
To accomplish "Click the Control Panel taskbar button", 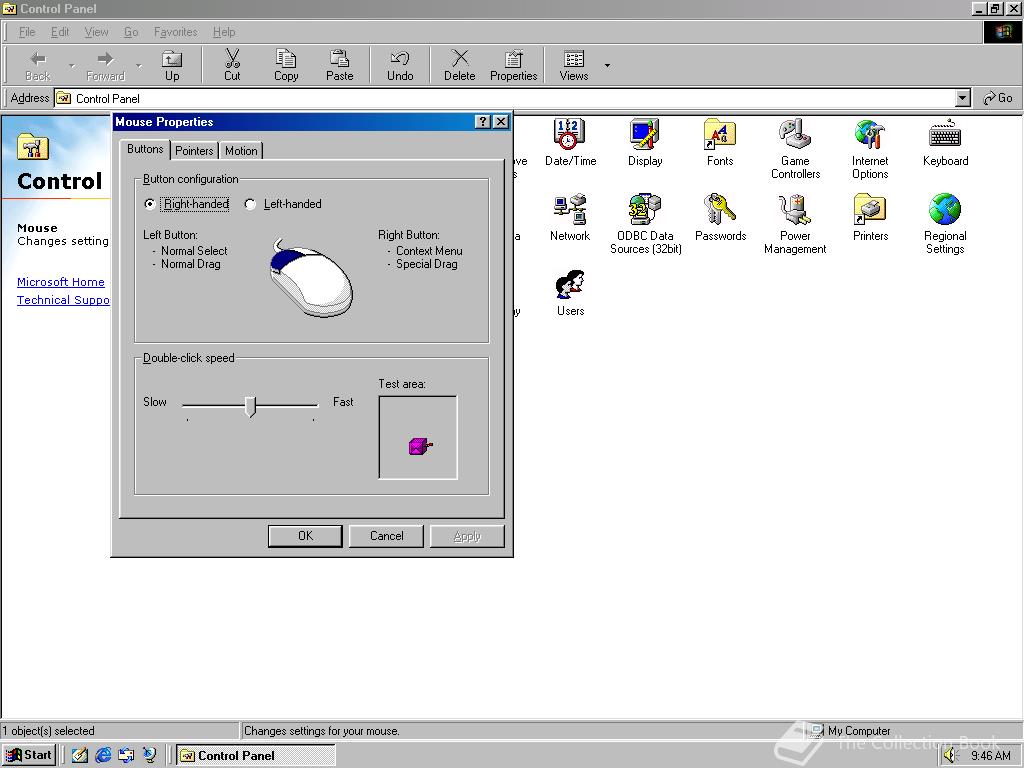I will 256,756.
